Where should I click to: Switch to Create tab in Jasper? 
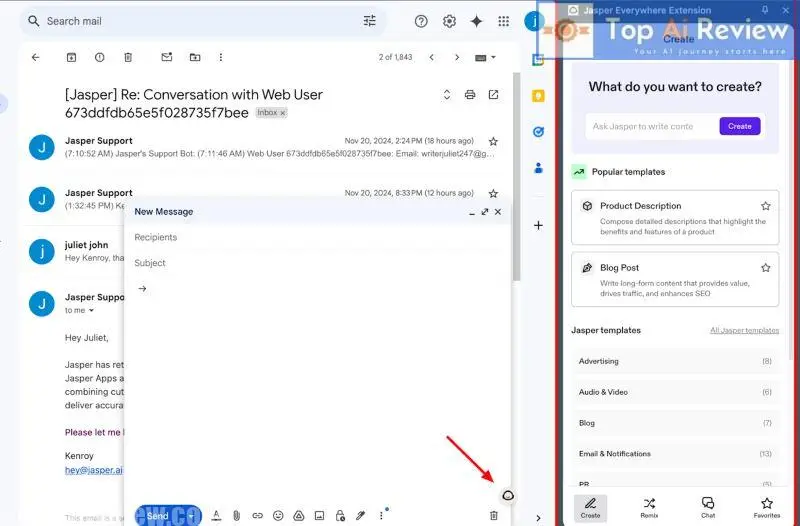[x=590, y=508]
